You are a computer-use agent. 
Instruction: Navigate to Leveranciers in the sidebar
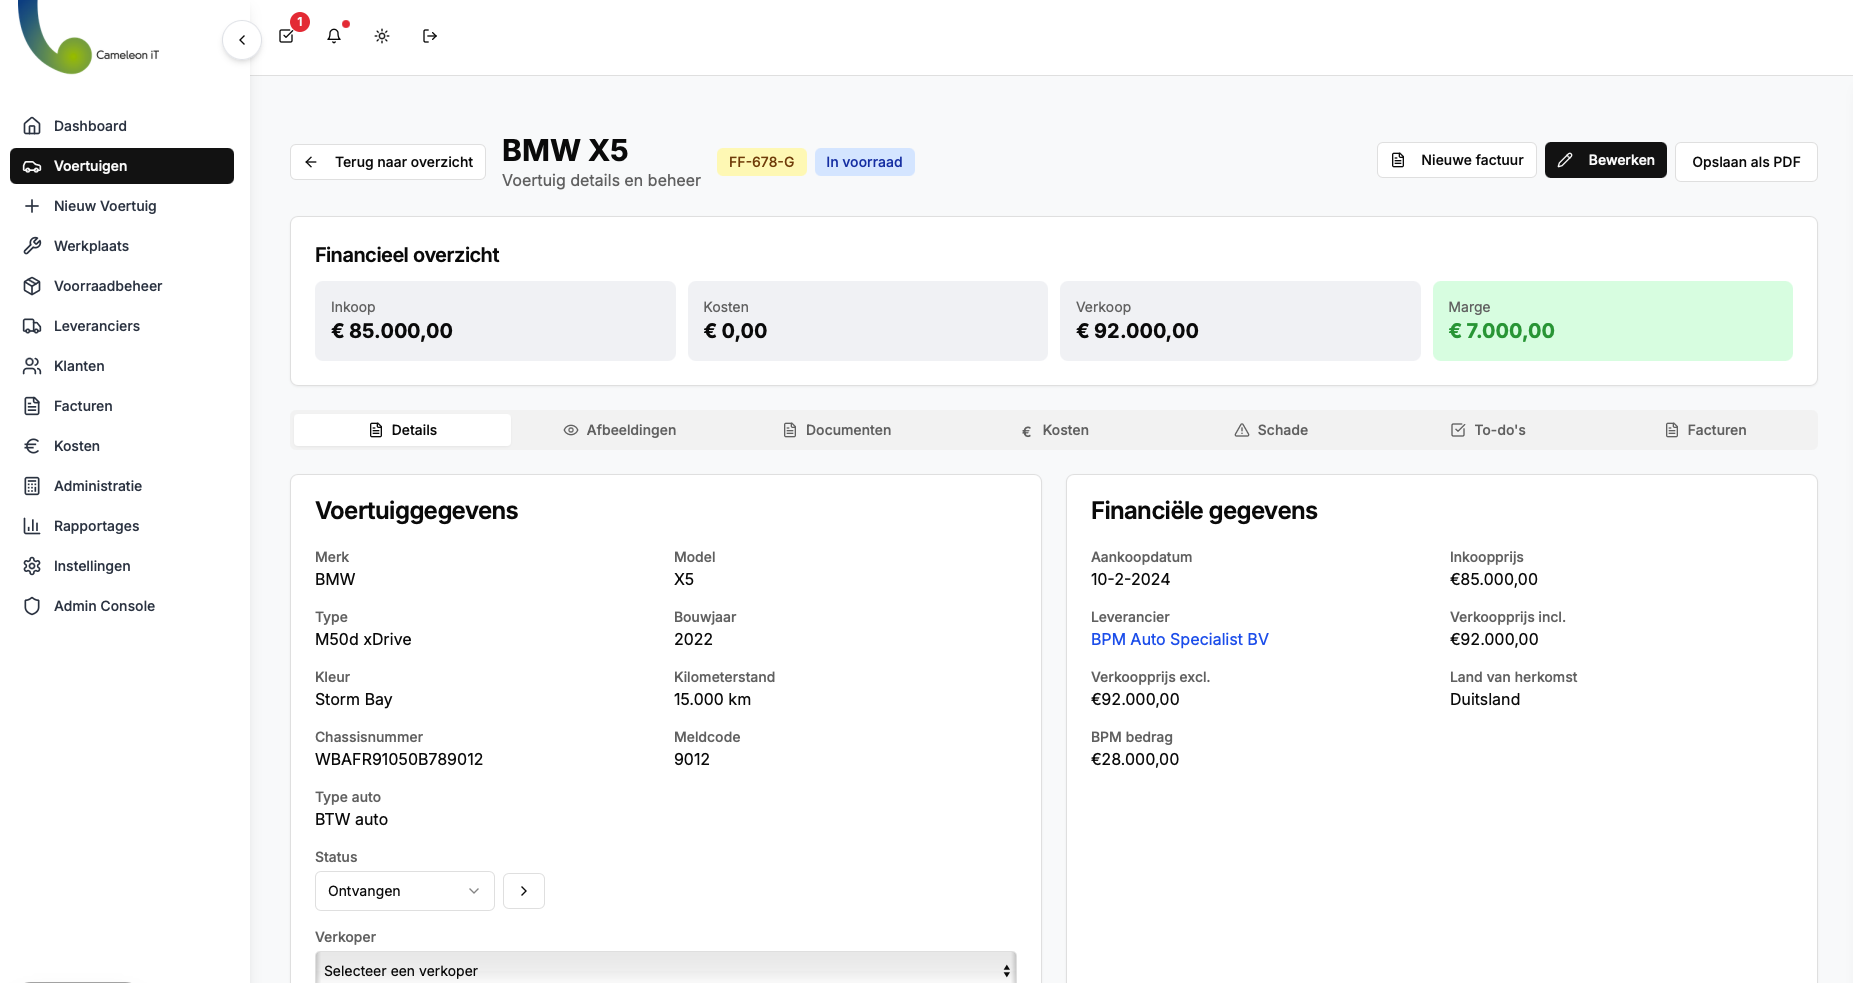[x=96, y=326]
